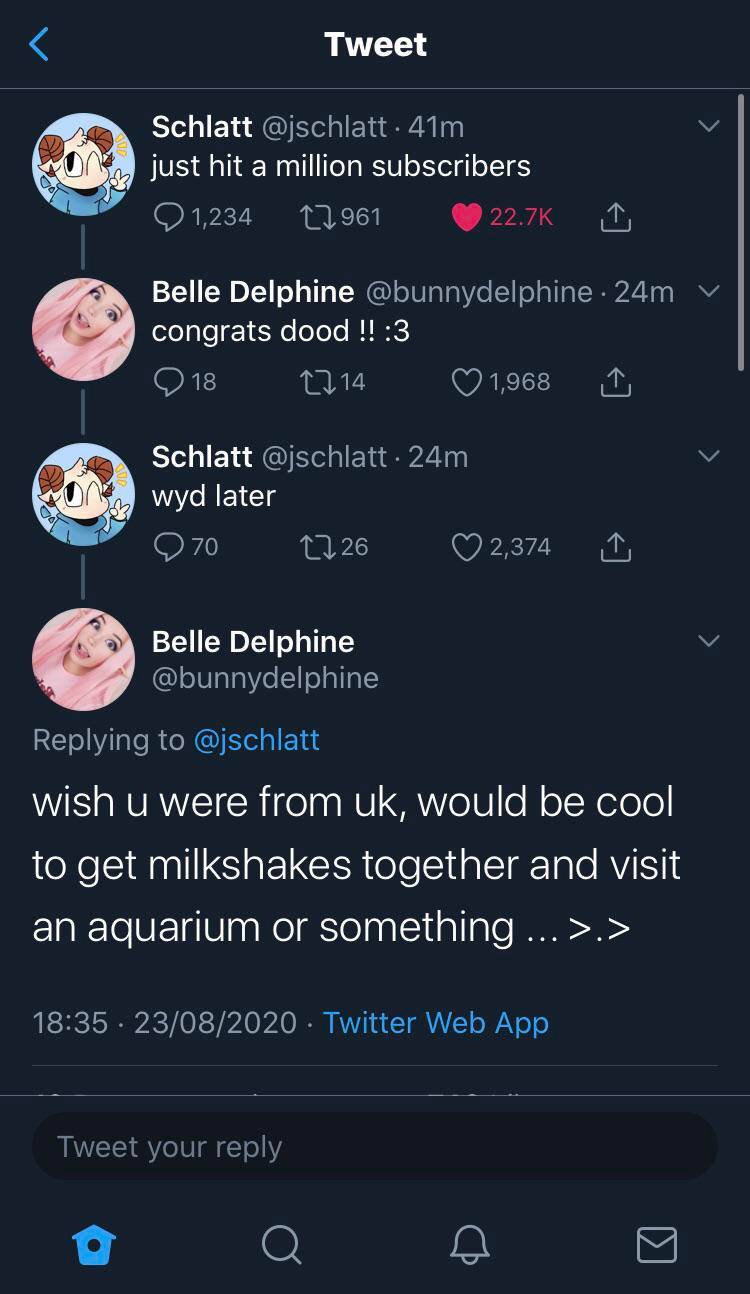This screenshot has height=1294, width=750.
Task: Unlike Schlatt's million subscribers tweet
Action: (467, 217)
